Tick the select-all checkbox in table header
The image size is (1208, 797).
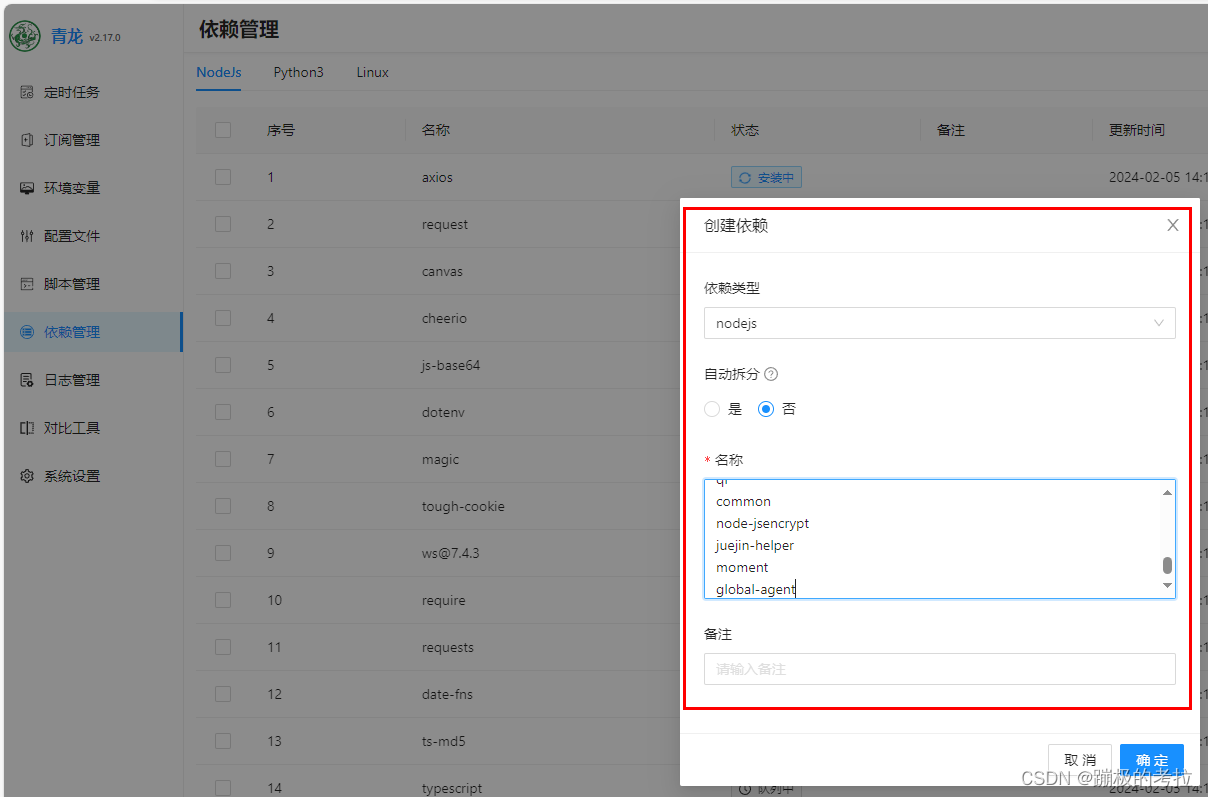(x=223, y=130)
